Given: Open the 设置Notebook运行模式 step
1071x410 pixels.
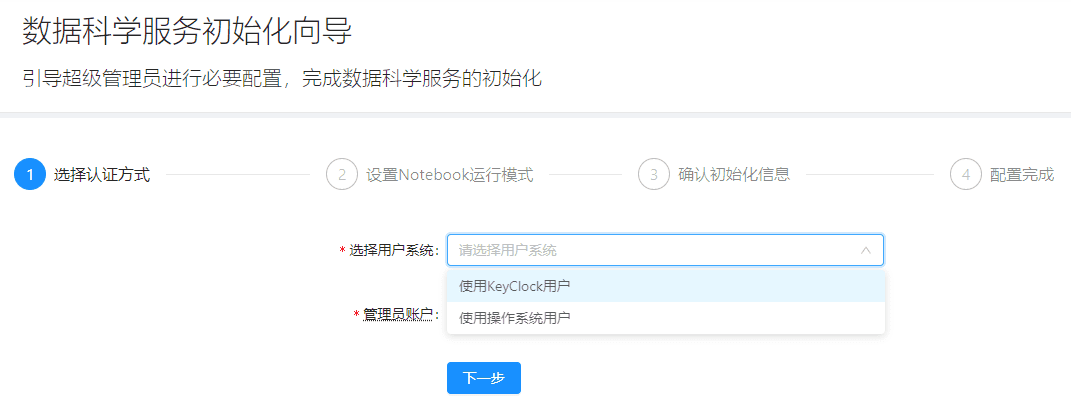Looking at the screenshot, I should point(449,175).
